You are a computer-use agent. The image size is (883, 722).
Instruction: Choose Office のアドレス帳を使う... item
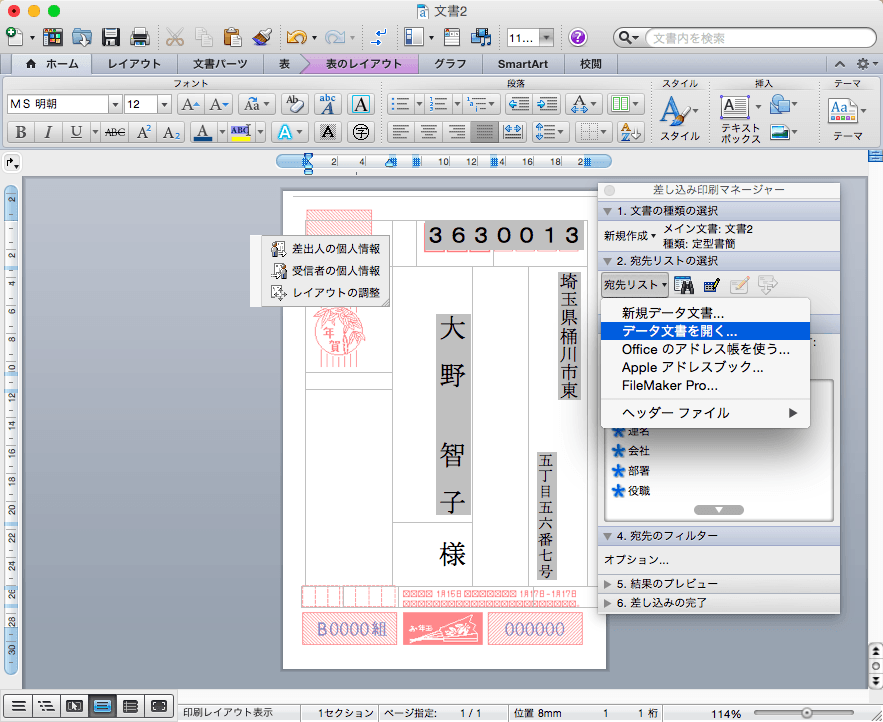click(705, 349)
